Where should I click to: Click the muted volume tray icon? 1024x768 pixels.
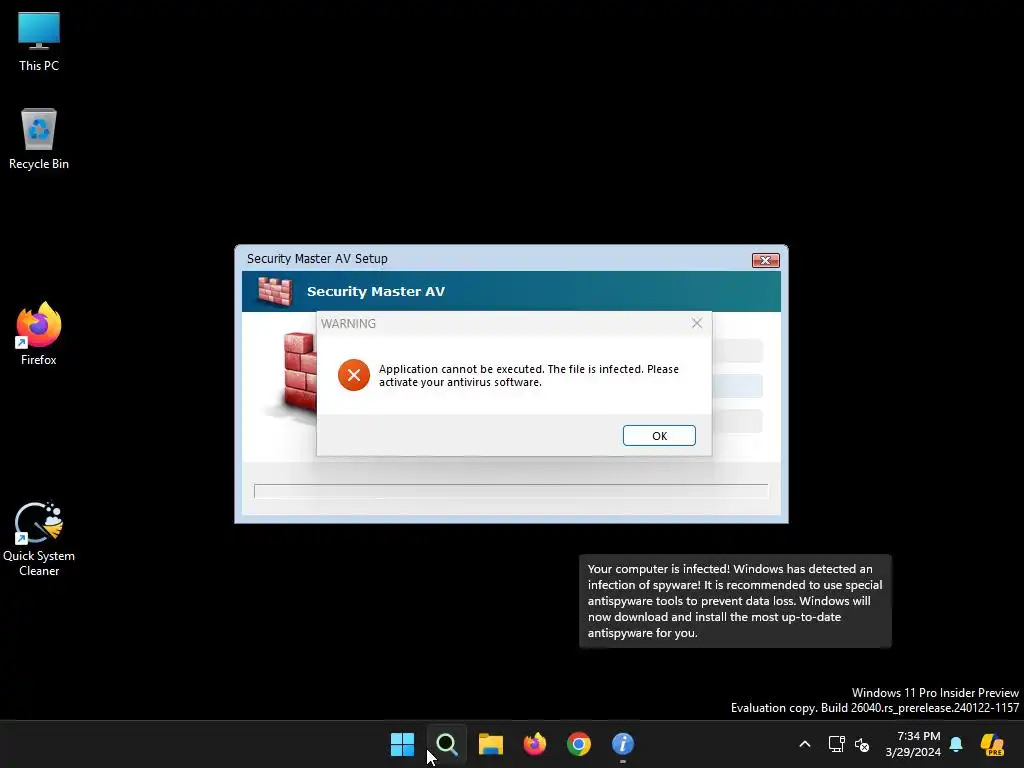pos(862,744)
